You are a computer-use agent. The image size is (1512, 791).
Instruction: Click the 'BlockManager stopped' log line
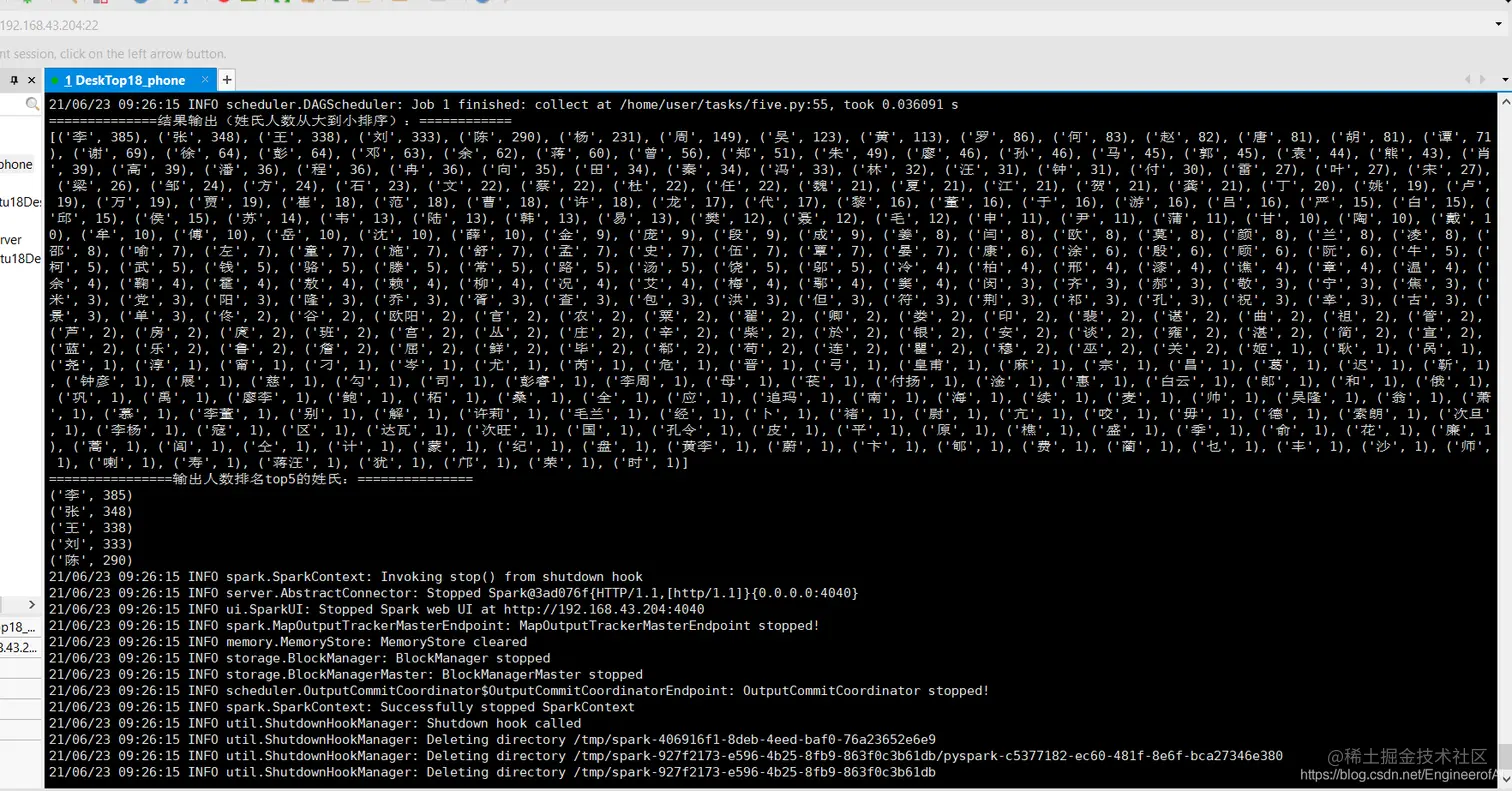(x=299, y=658)
